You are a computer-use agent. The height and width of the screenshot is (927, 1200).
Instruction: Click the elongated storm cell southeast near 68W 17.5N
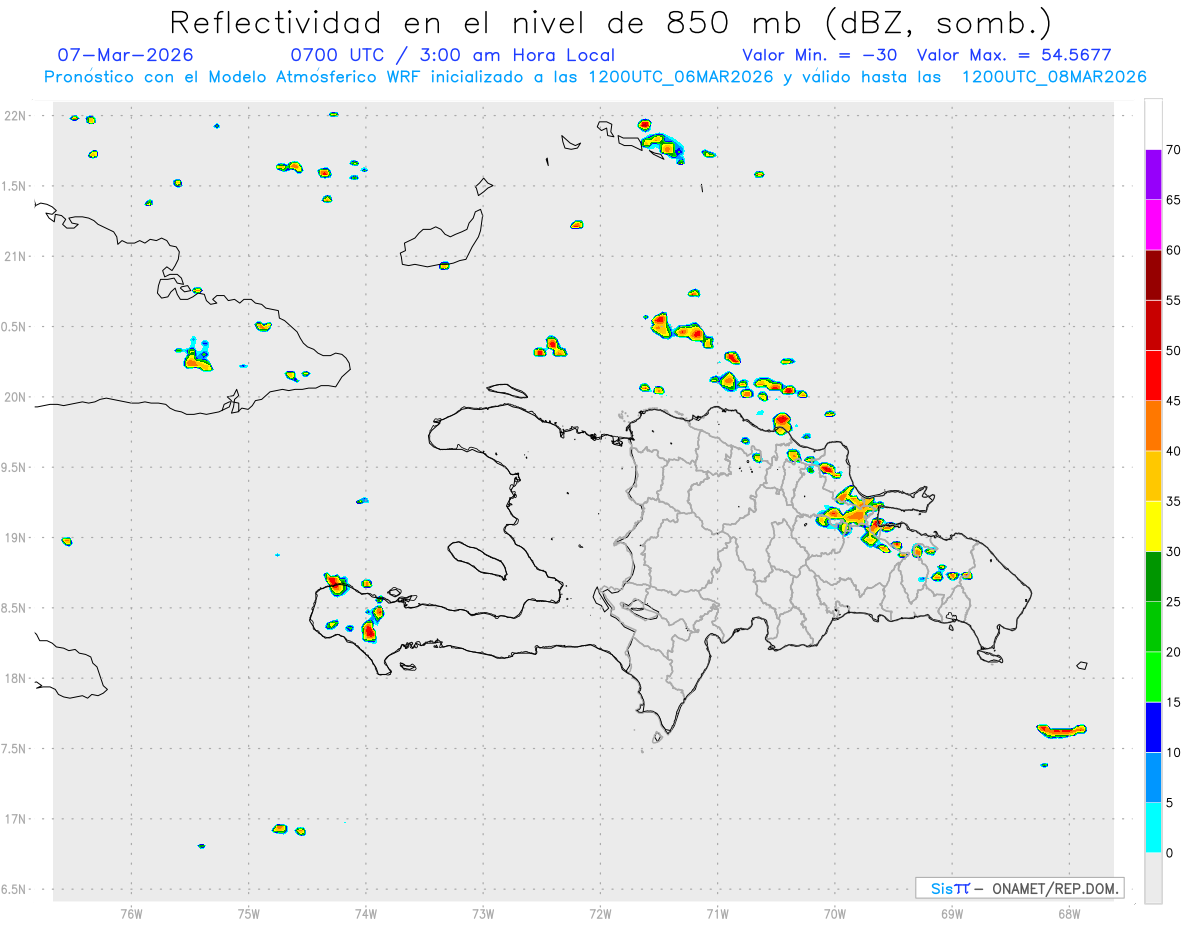1060,731
